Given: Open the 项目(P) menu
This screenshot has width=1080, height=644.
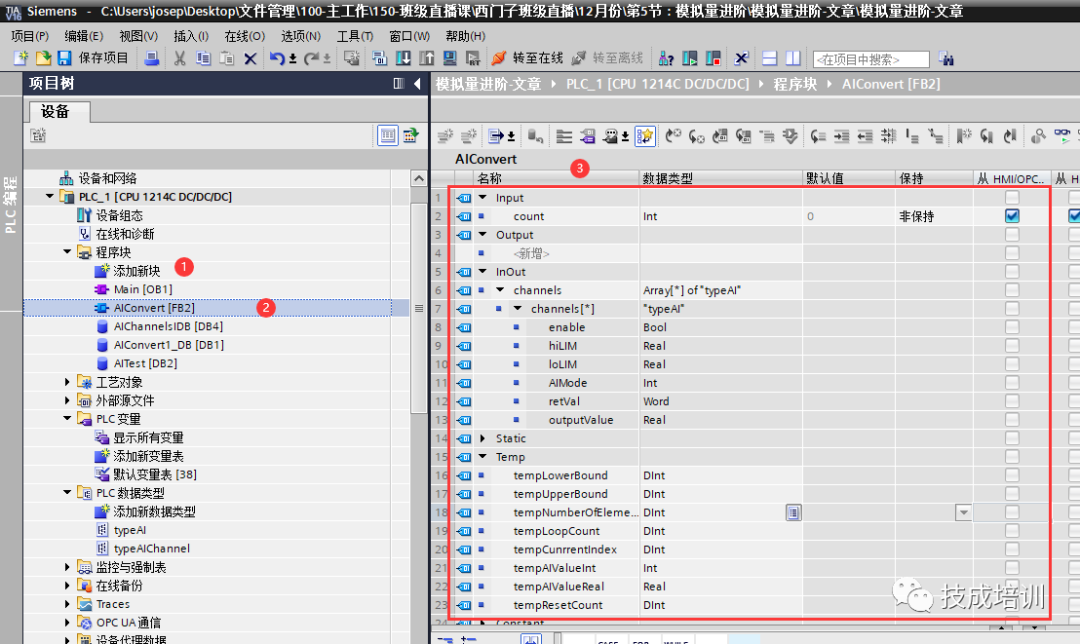Looking at the screenshot, I should click(30, 36).
